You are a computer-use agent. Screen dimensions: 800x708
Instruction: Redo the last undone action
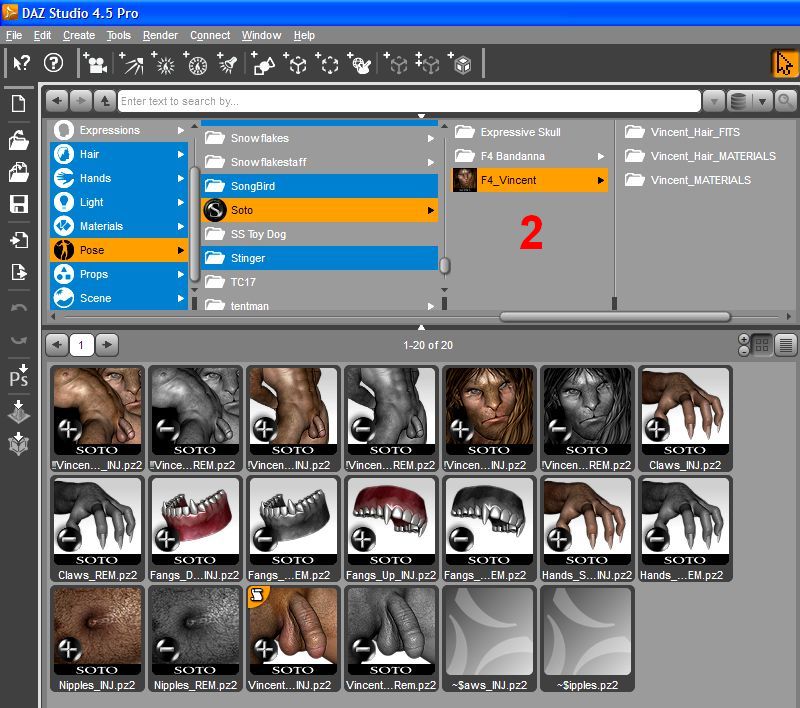point(19,340)
